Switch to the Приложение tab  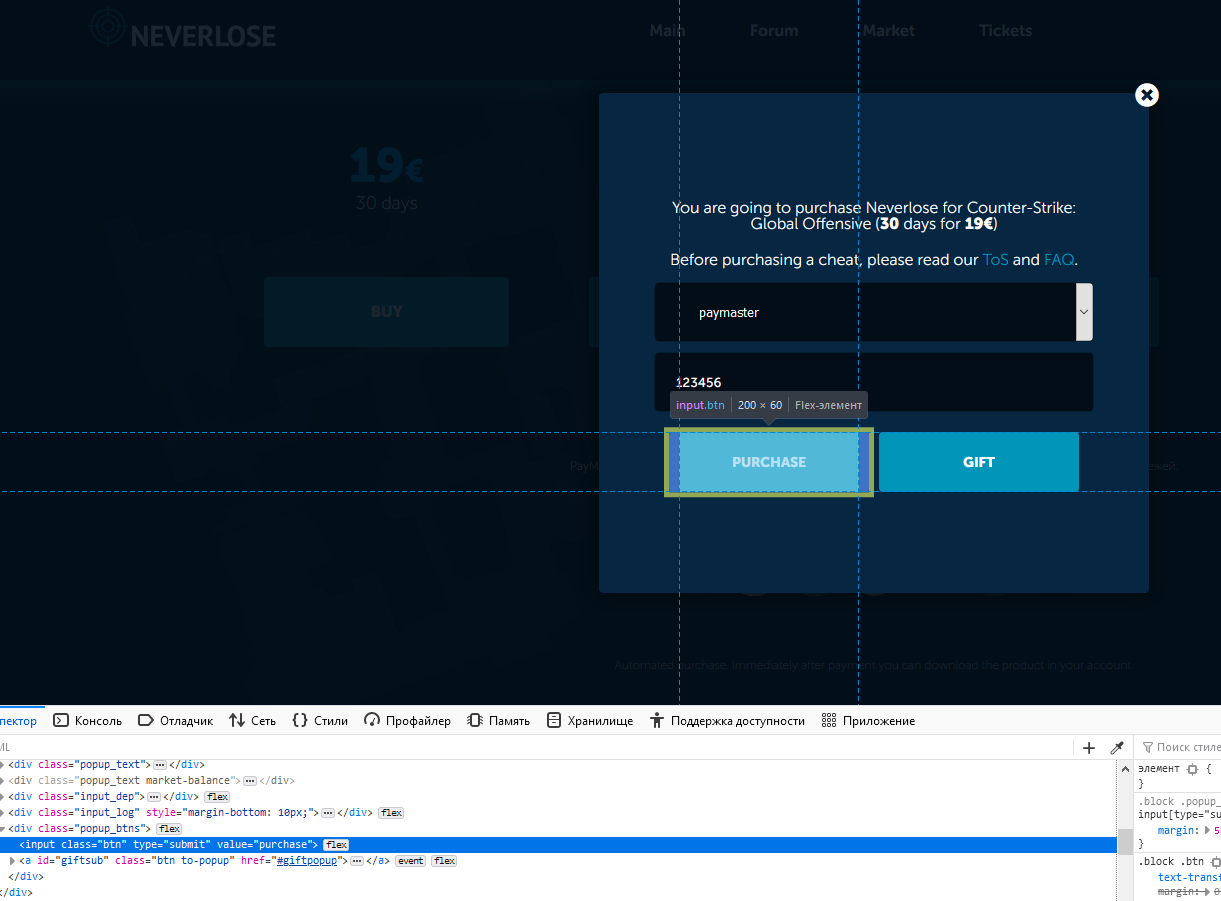[x=868, y=720]
